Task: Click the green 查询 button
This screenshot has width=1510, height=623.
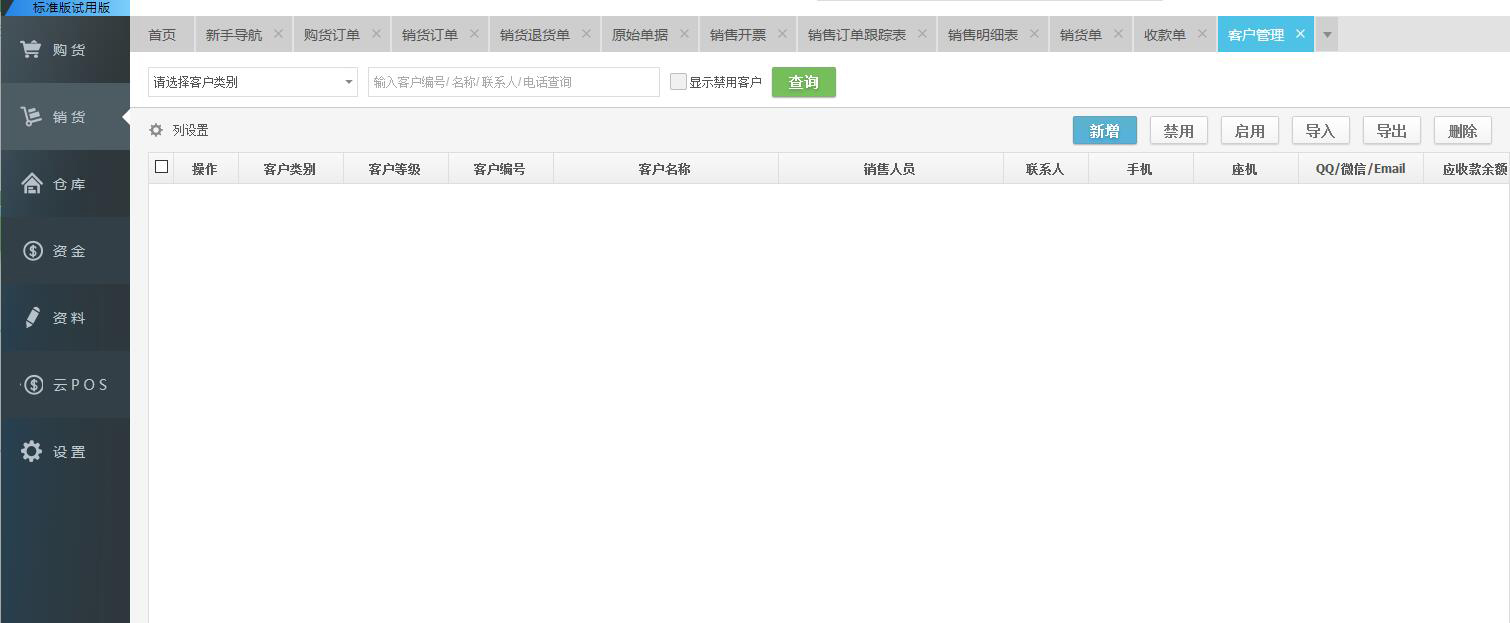Action: coord(803,82)
